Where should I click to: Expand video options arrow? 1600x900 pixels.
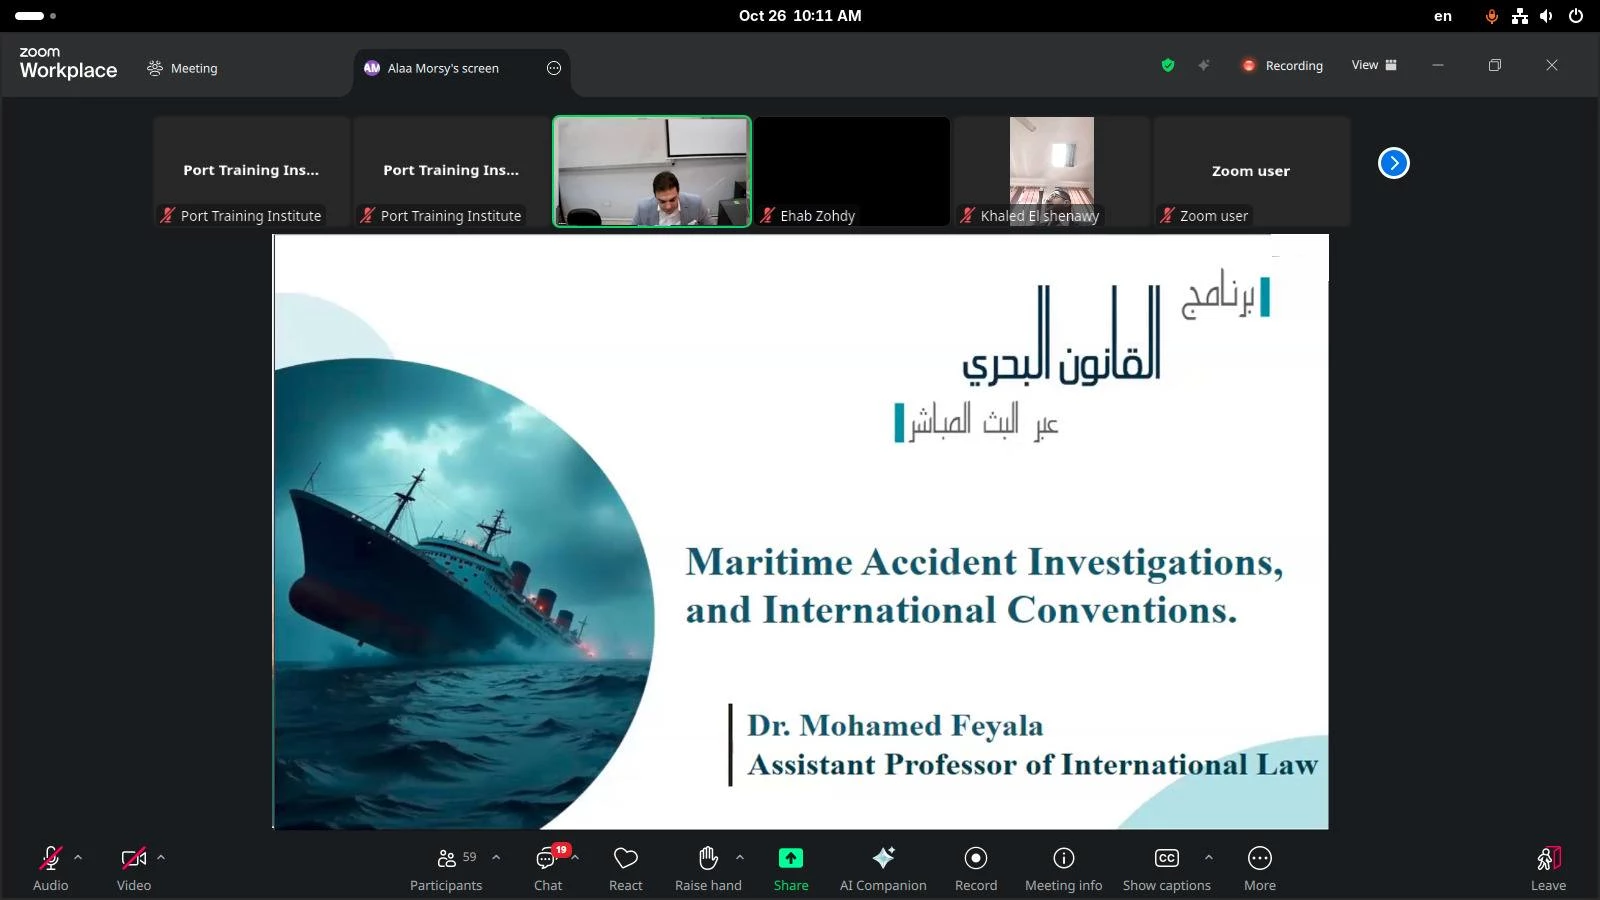point(161,857)
